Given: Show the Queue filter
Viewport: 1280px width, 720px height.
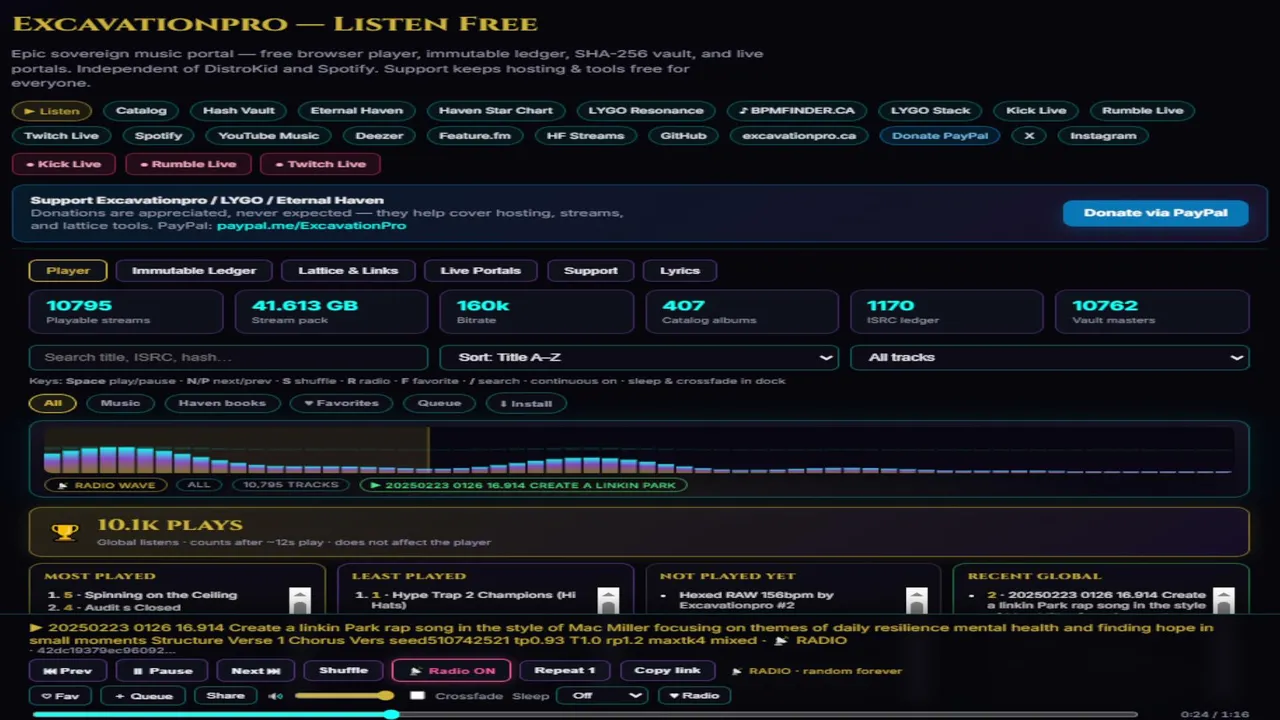Looking at the screenshot, I should click(x=439, y=403).
